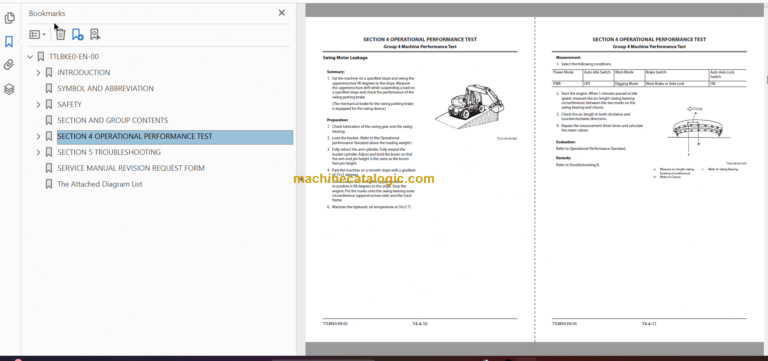Select SECTION 4 OPERATIONAL PERFORMANCE TEST bookmark

[x=175, y=137]
